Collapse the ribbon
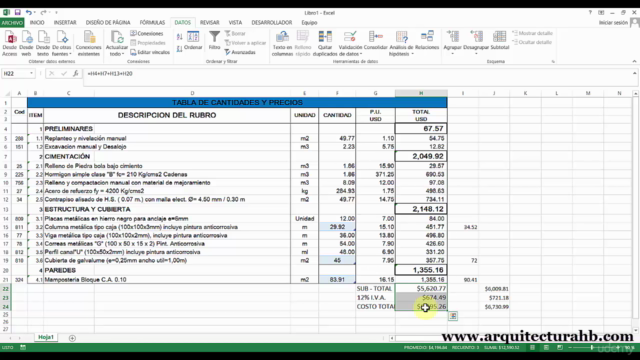Image resolution: width=640 pixels, height=360 pixels. point(635,61)
